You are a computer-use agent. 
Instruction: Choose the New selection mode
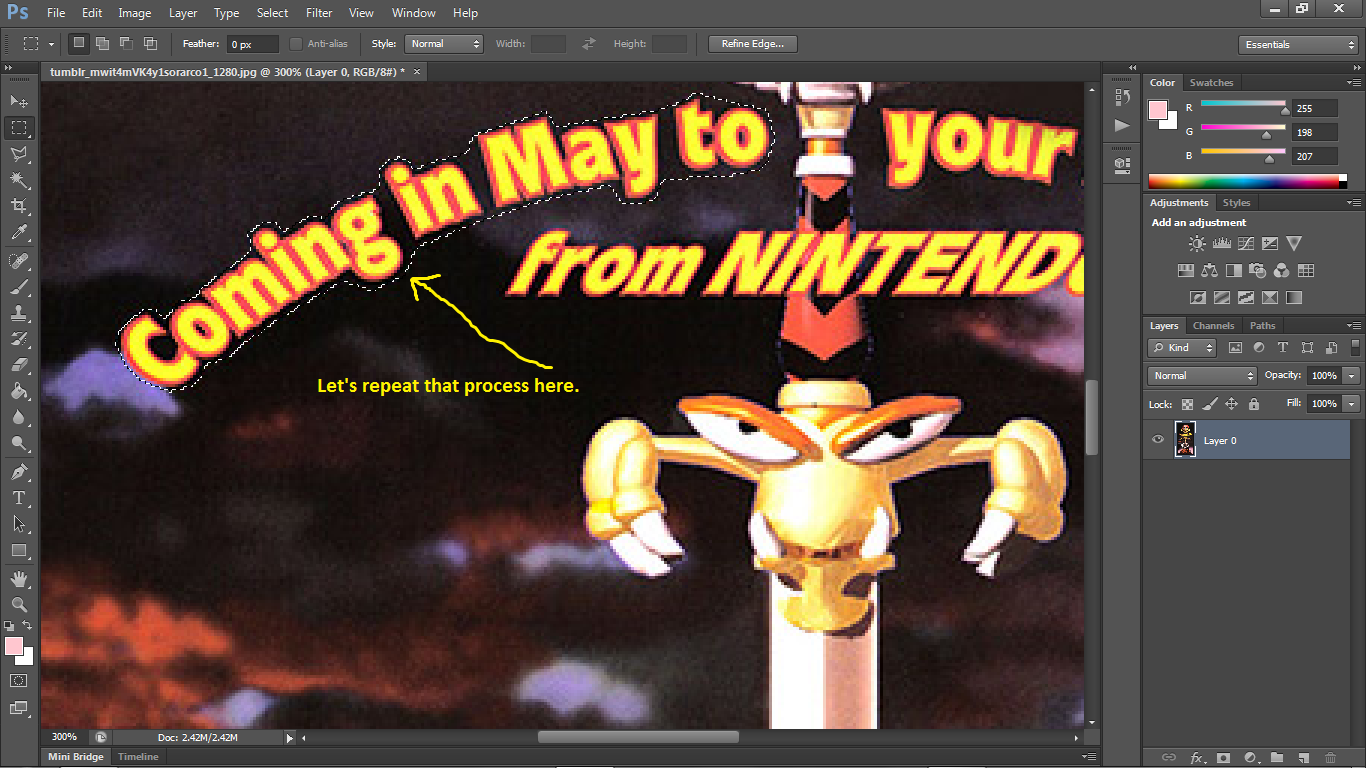(78, 43)
